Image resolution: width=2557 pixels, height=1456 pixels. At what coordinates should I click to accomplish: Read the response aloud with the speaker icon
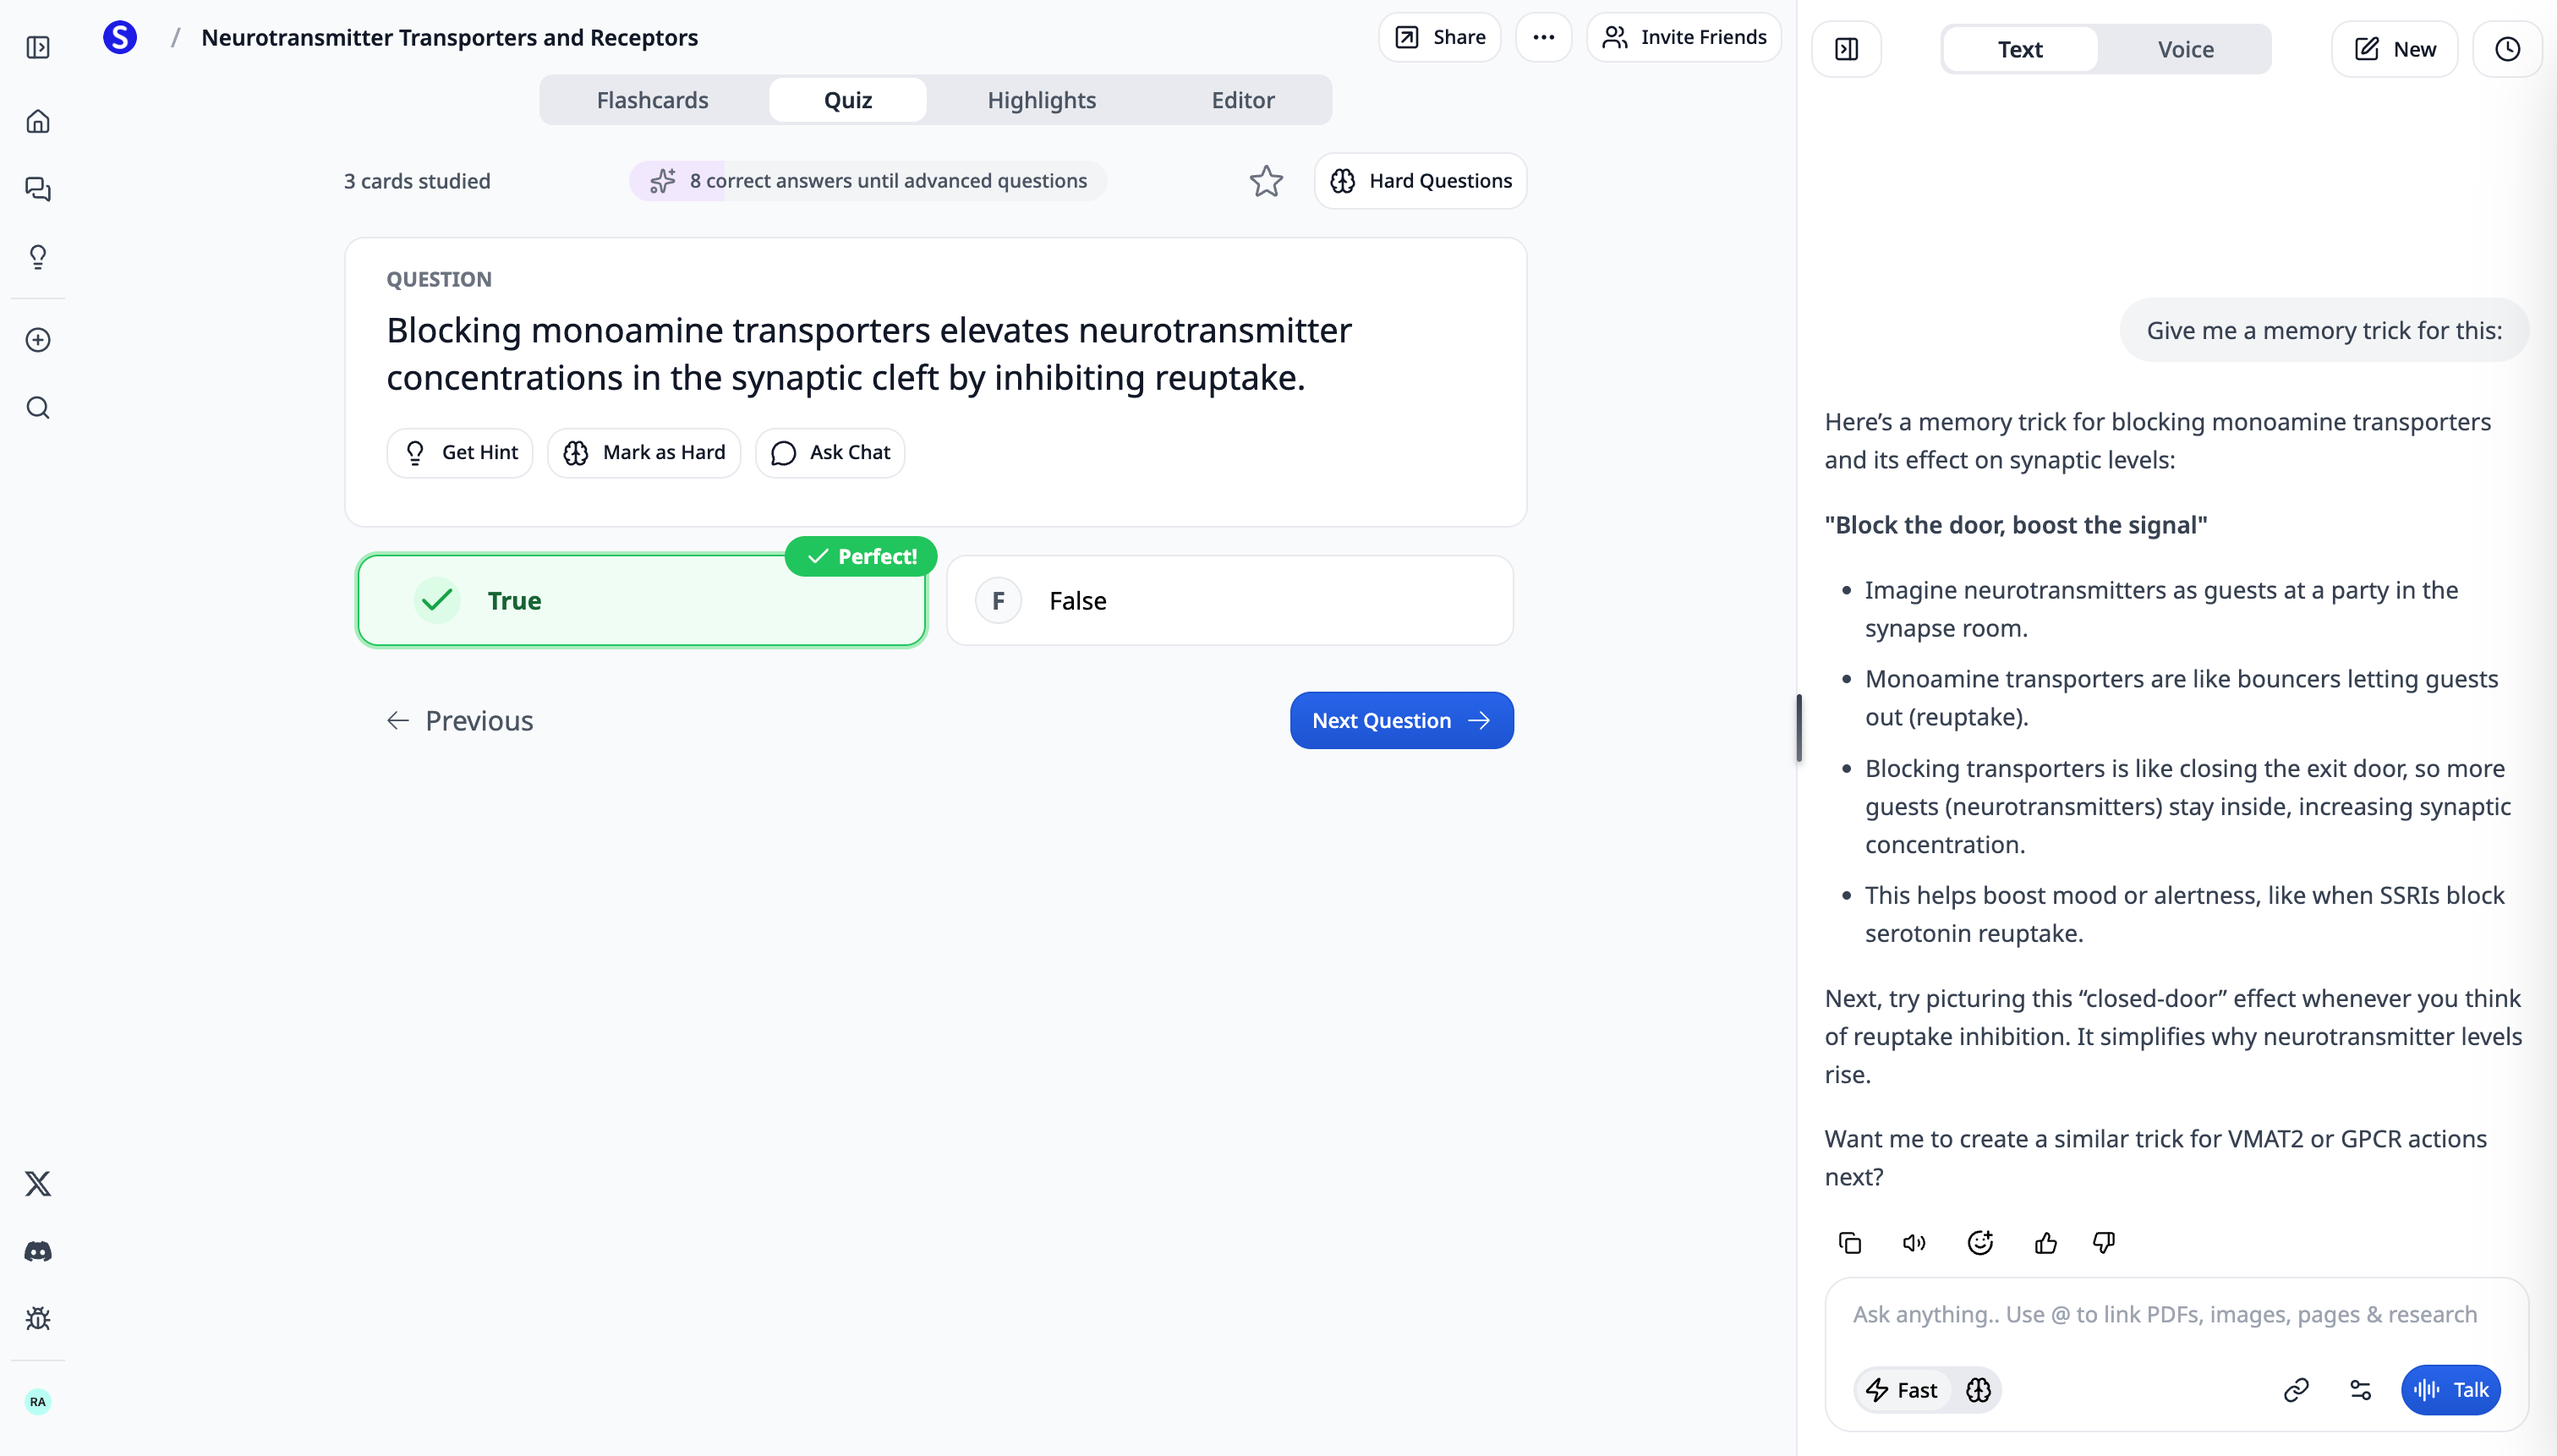pyautogui.click(x=1913, y=1242)
